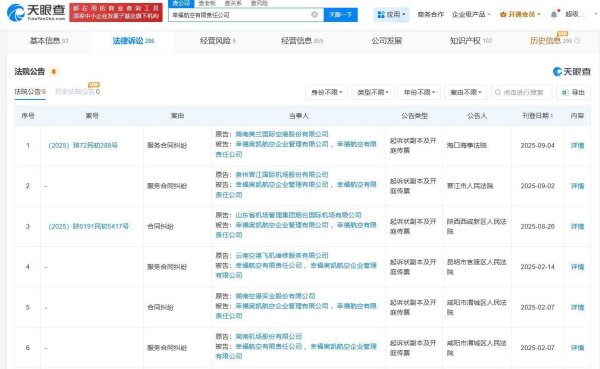The image size is (600, 369).
Task: Switch to the 经营风险 tab
Action: coord(217,41)
